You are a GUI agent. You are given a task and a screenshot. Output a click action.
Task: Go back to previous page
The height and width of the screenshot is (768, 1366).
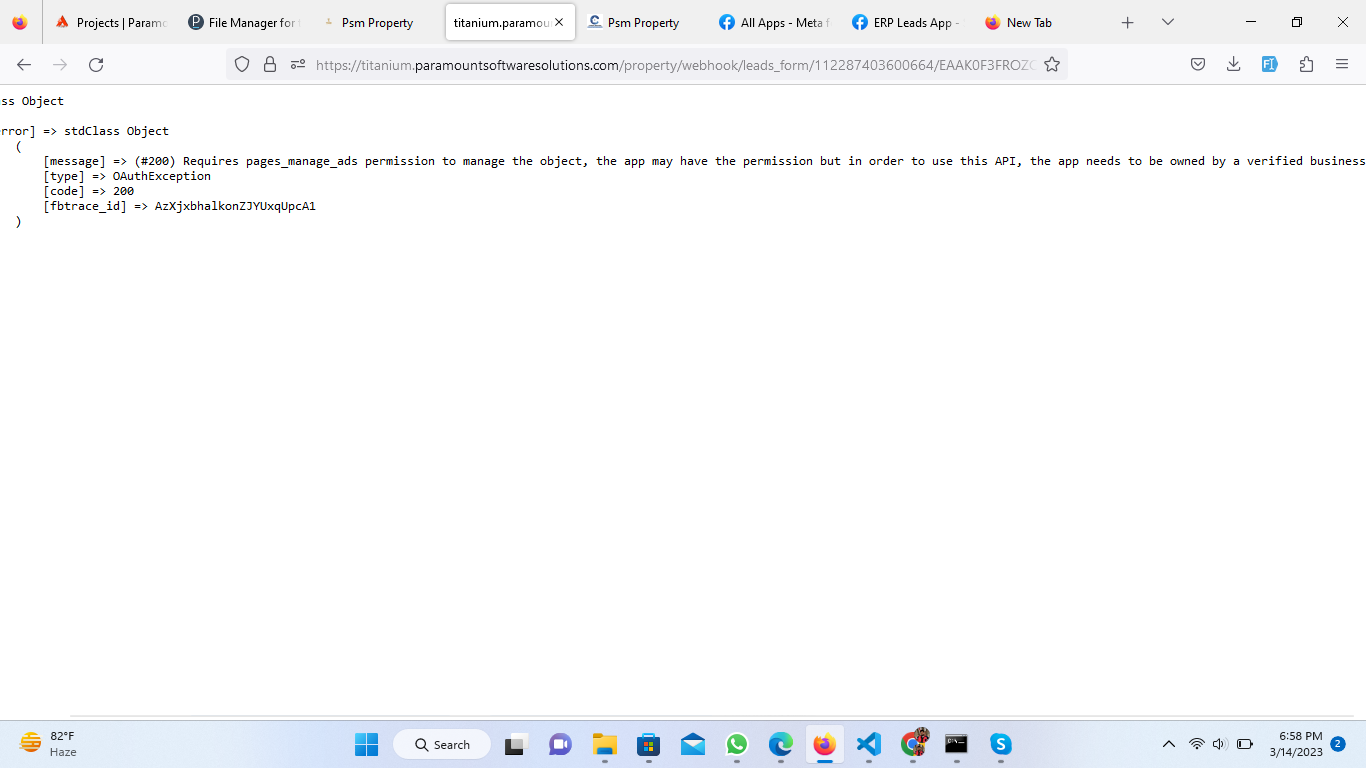24,65
